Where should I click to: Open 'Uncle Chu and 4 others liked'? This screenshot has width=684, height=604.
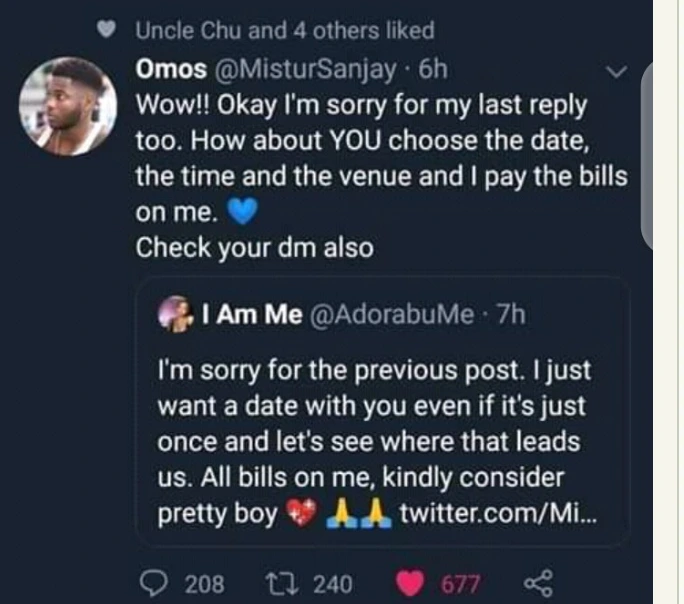[284, 31]
